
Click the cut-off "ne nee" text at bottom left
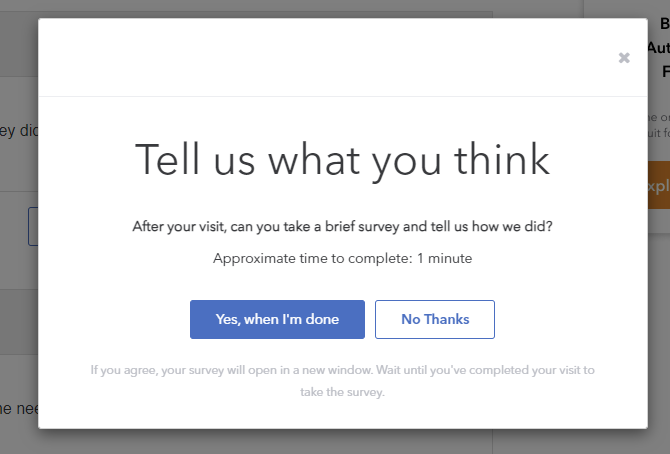(18, 407)
